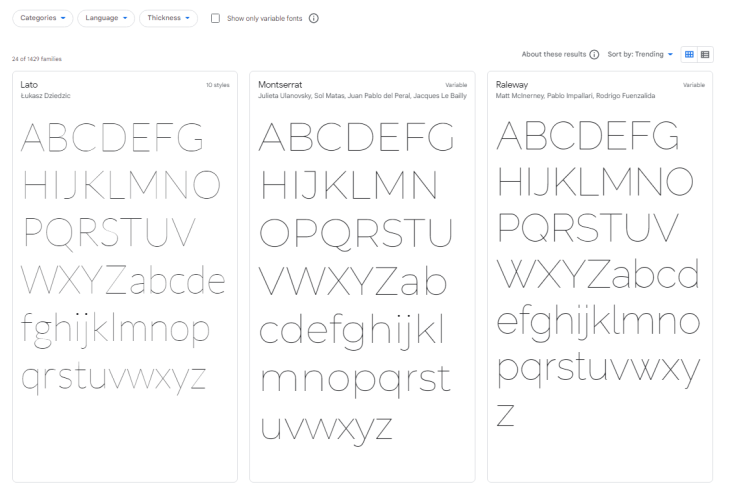
Task: Switch to grid view icon
Action: [689, 55]
